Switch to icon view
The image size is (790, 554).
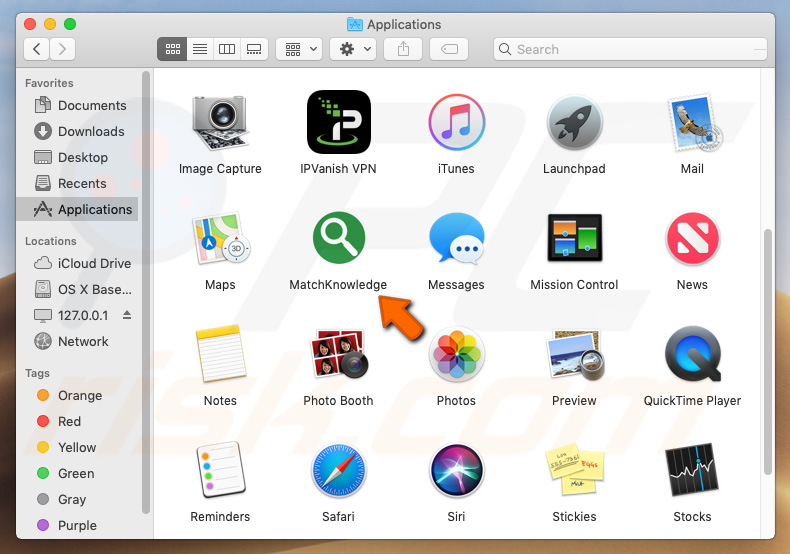(172, 49)
